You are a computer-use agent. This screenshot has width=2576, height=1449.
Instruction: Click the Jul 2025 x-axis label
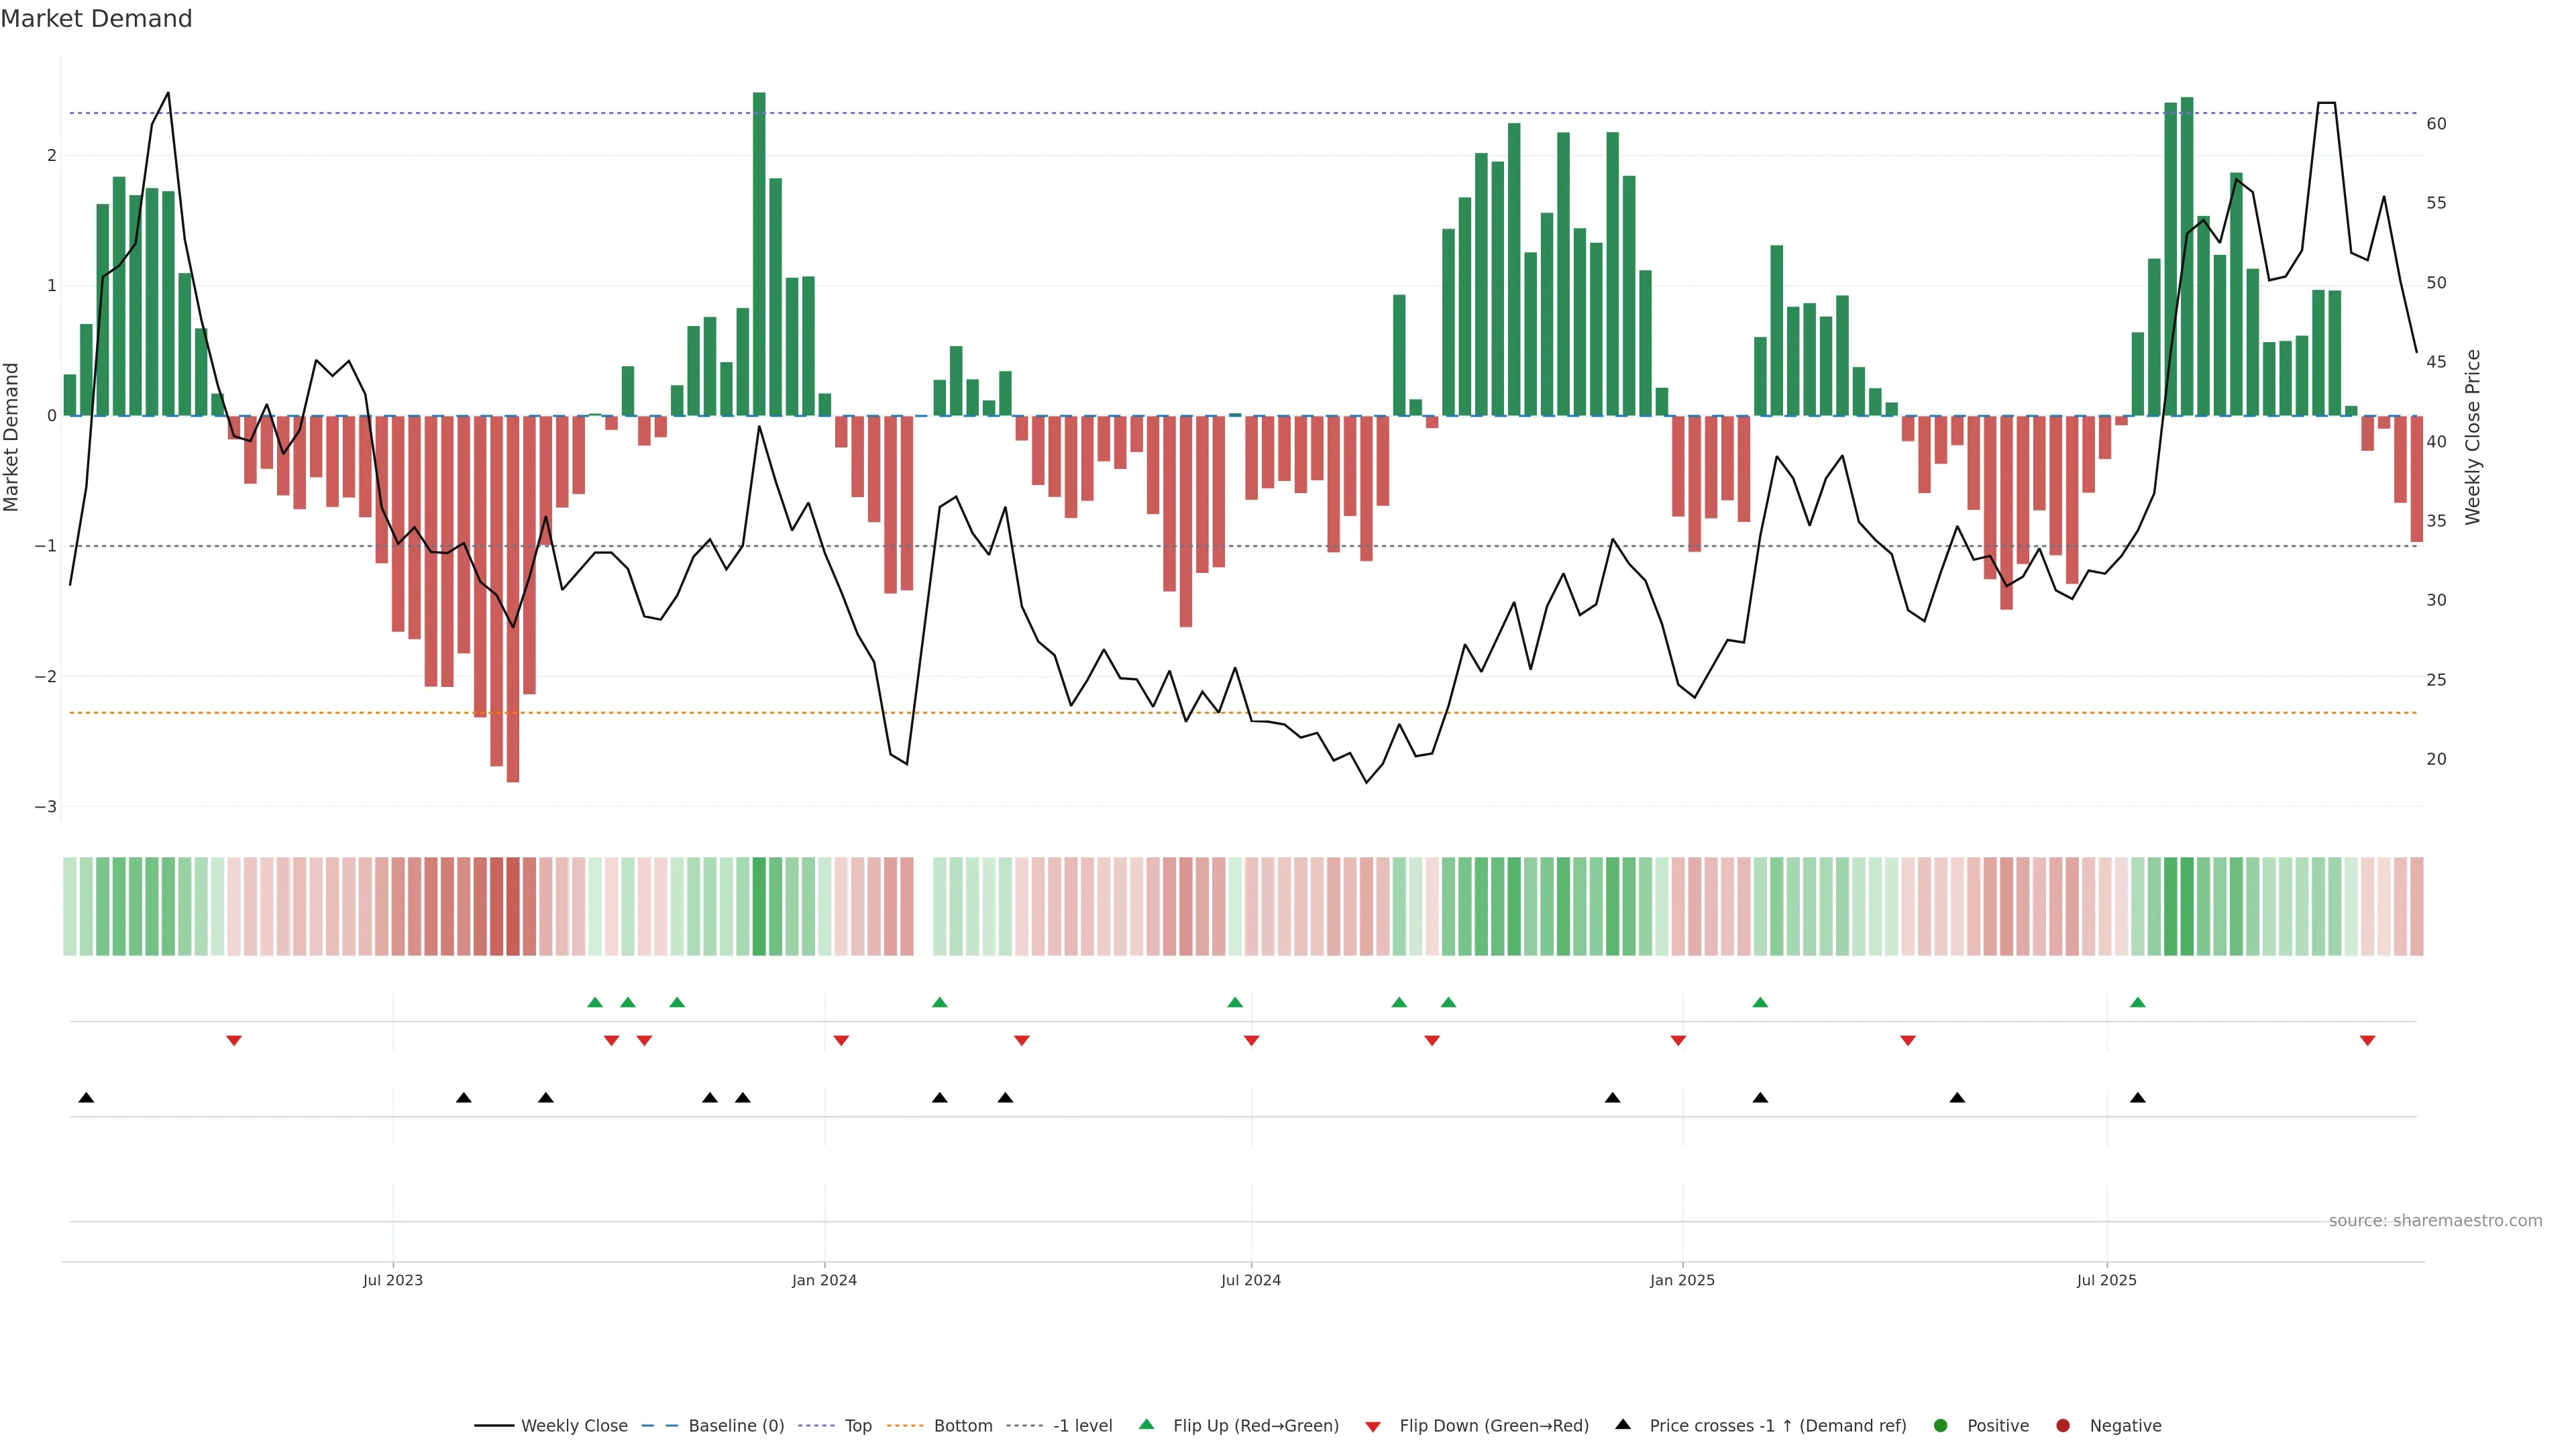[2106, 1280]
